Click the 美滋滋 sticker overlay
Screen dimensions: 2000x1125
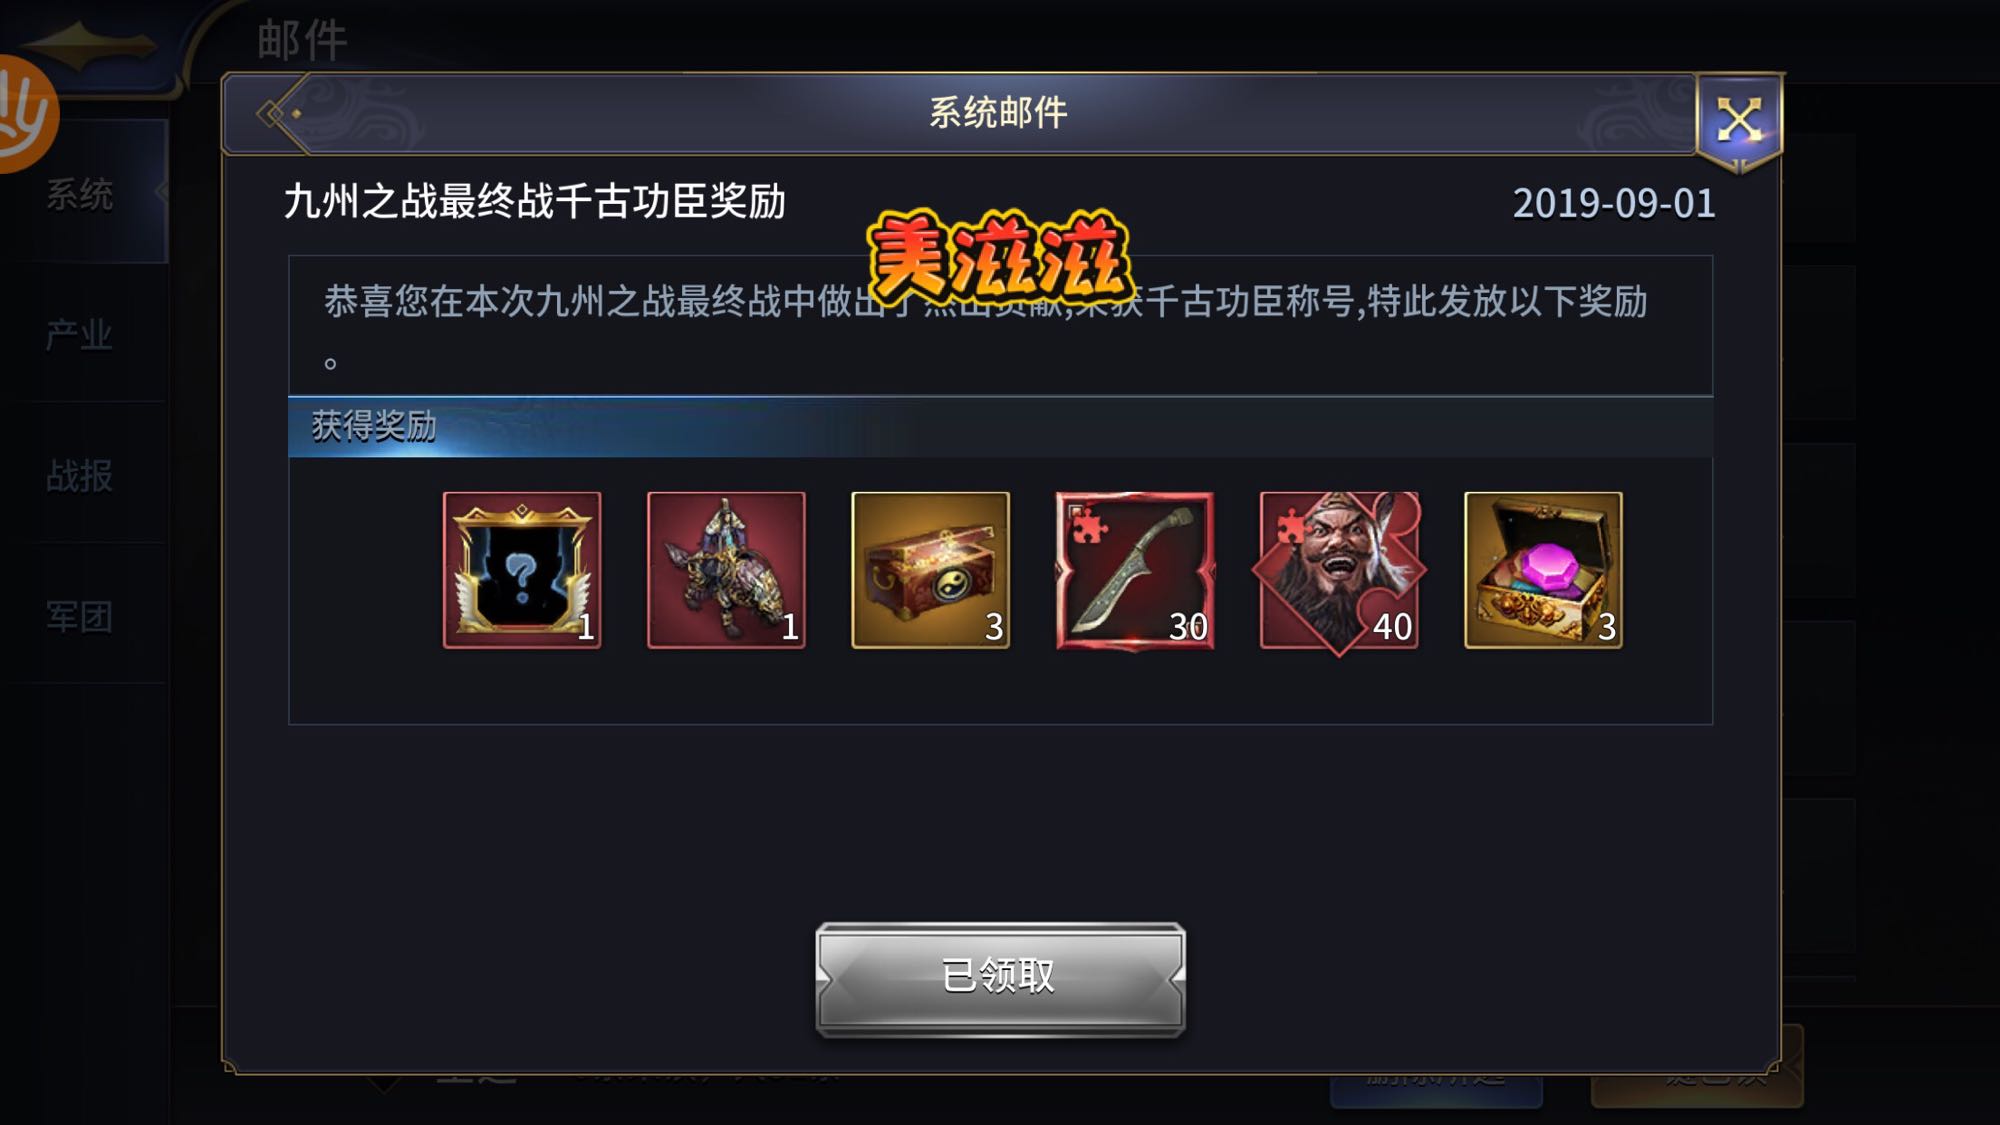(1000, 258)
